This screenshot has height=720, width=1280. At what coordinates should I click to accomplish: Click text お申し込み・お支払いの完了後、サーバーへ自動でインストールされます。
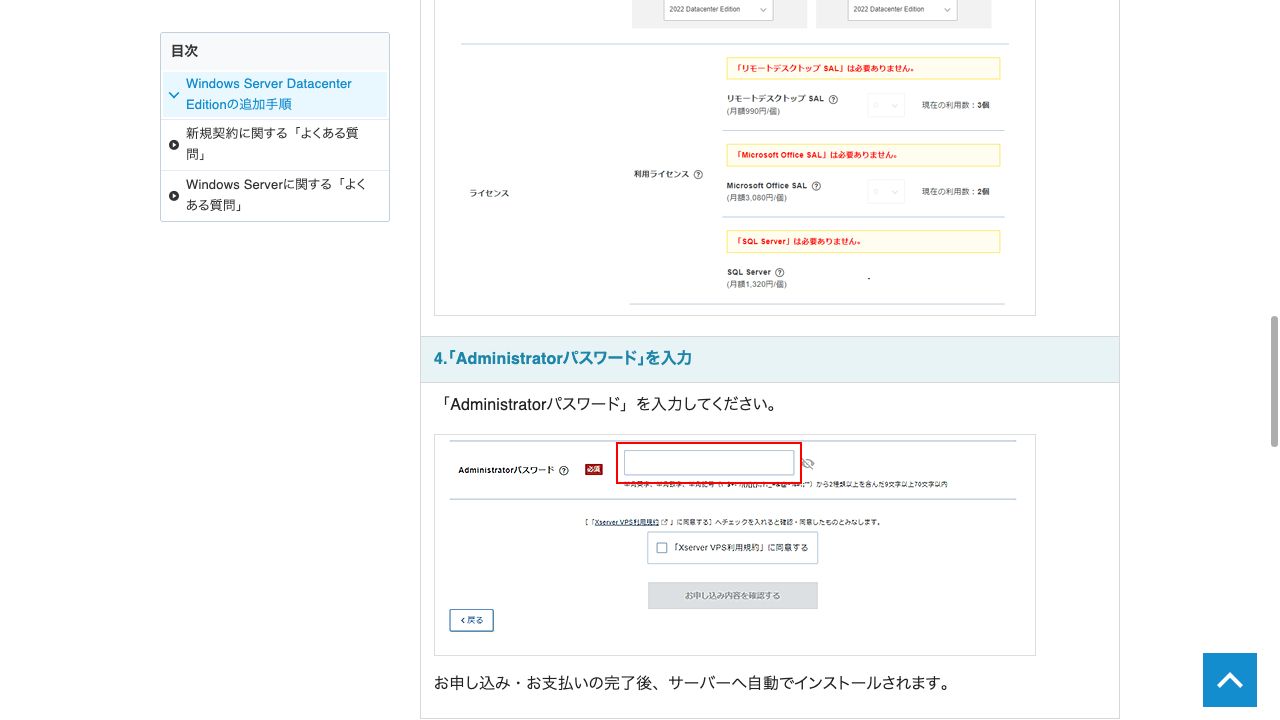pos(691,683)
